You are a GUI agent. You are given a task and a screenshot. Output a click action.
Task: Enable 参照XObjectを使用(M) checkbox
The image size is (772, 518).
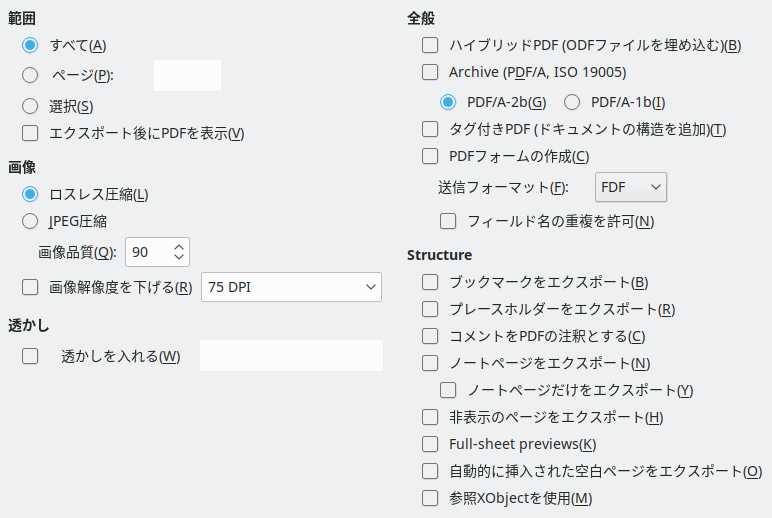(430, 498)
